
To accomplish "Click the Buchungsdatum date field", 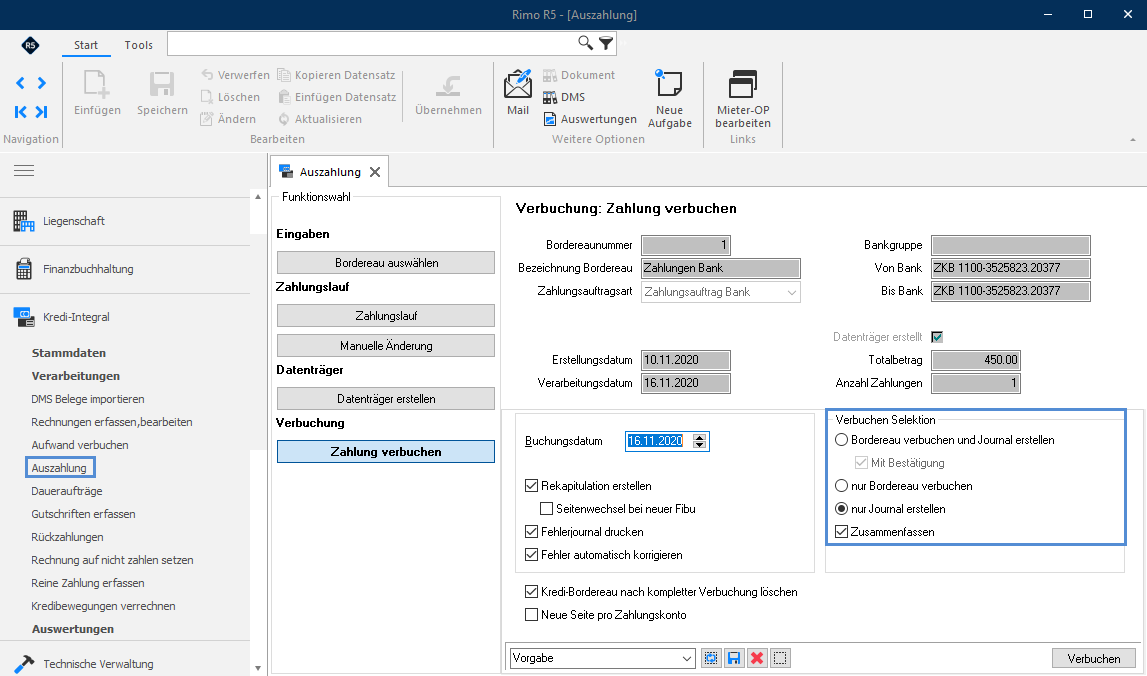I will coord(655,441).
